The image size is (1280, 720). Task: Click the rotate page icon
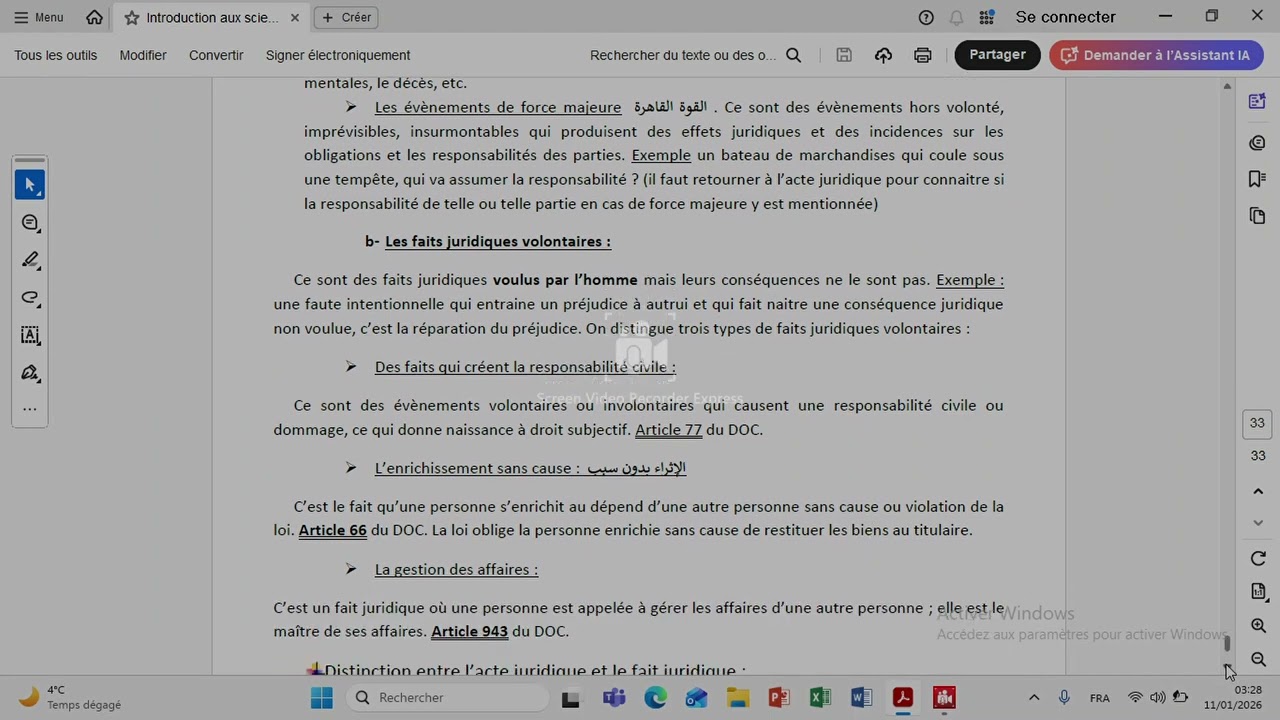(1258, 559)
